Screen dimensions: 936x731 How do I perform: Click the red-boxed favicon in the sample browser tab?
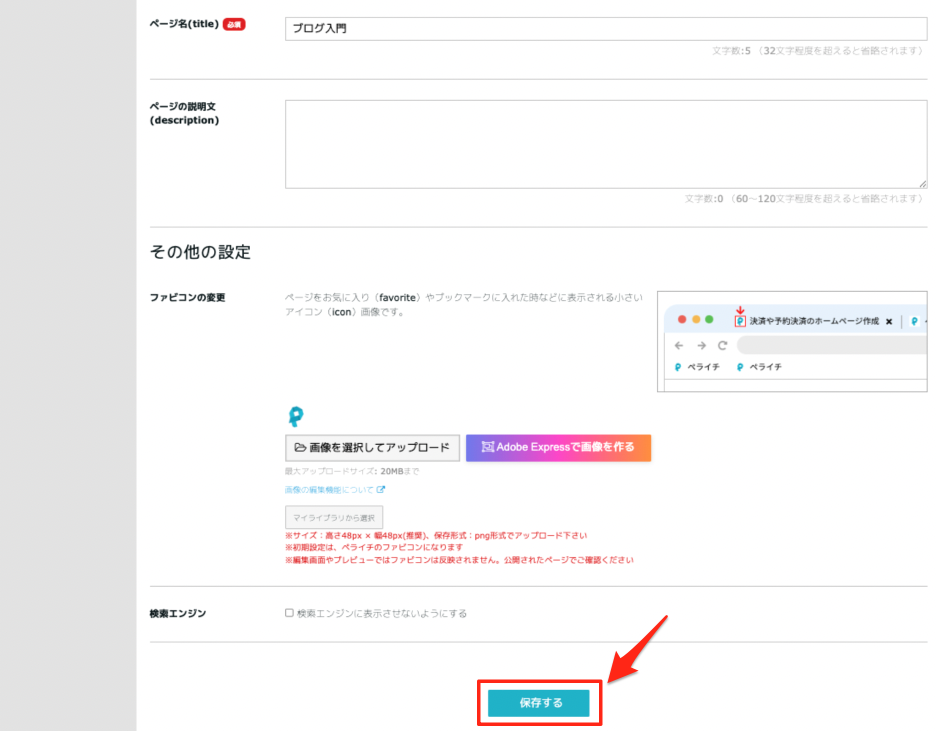pos(740,321)
